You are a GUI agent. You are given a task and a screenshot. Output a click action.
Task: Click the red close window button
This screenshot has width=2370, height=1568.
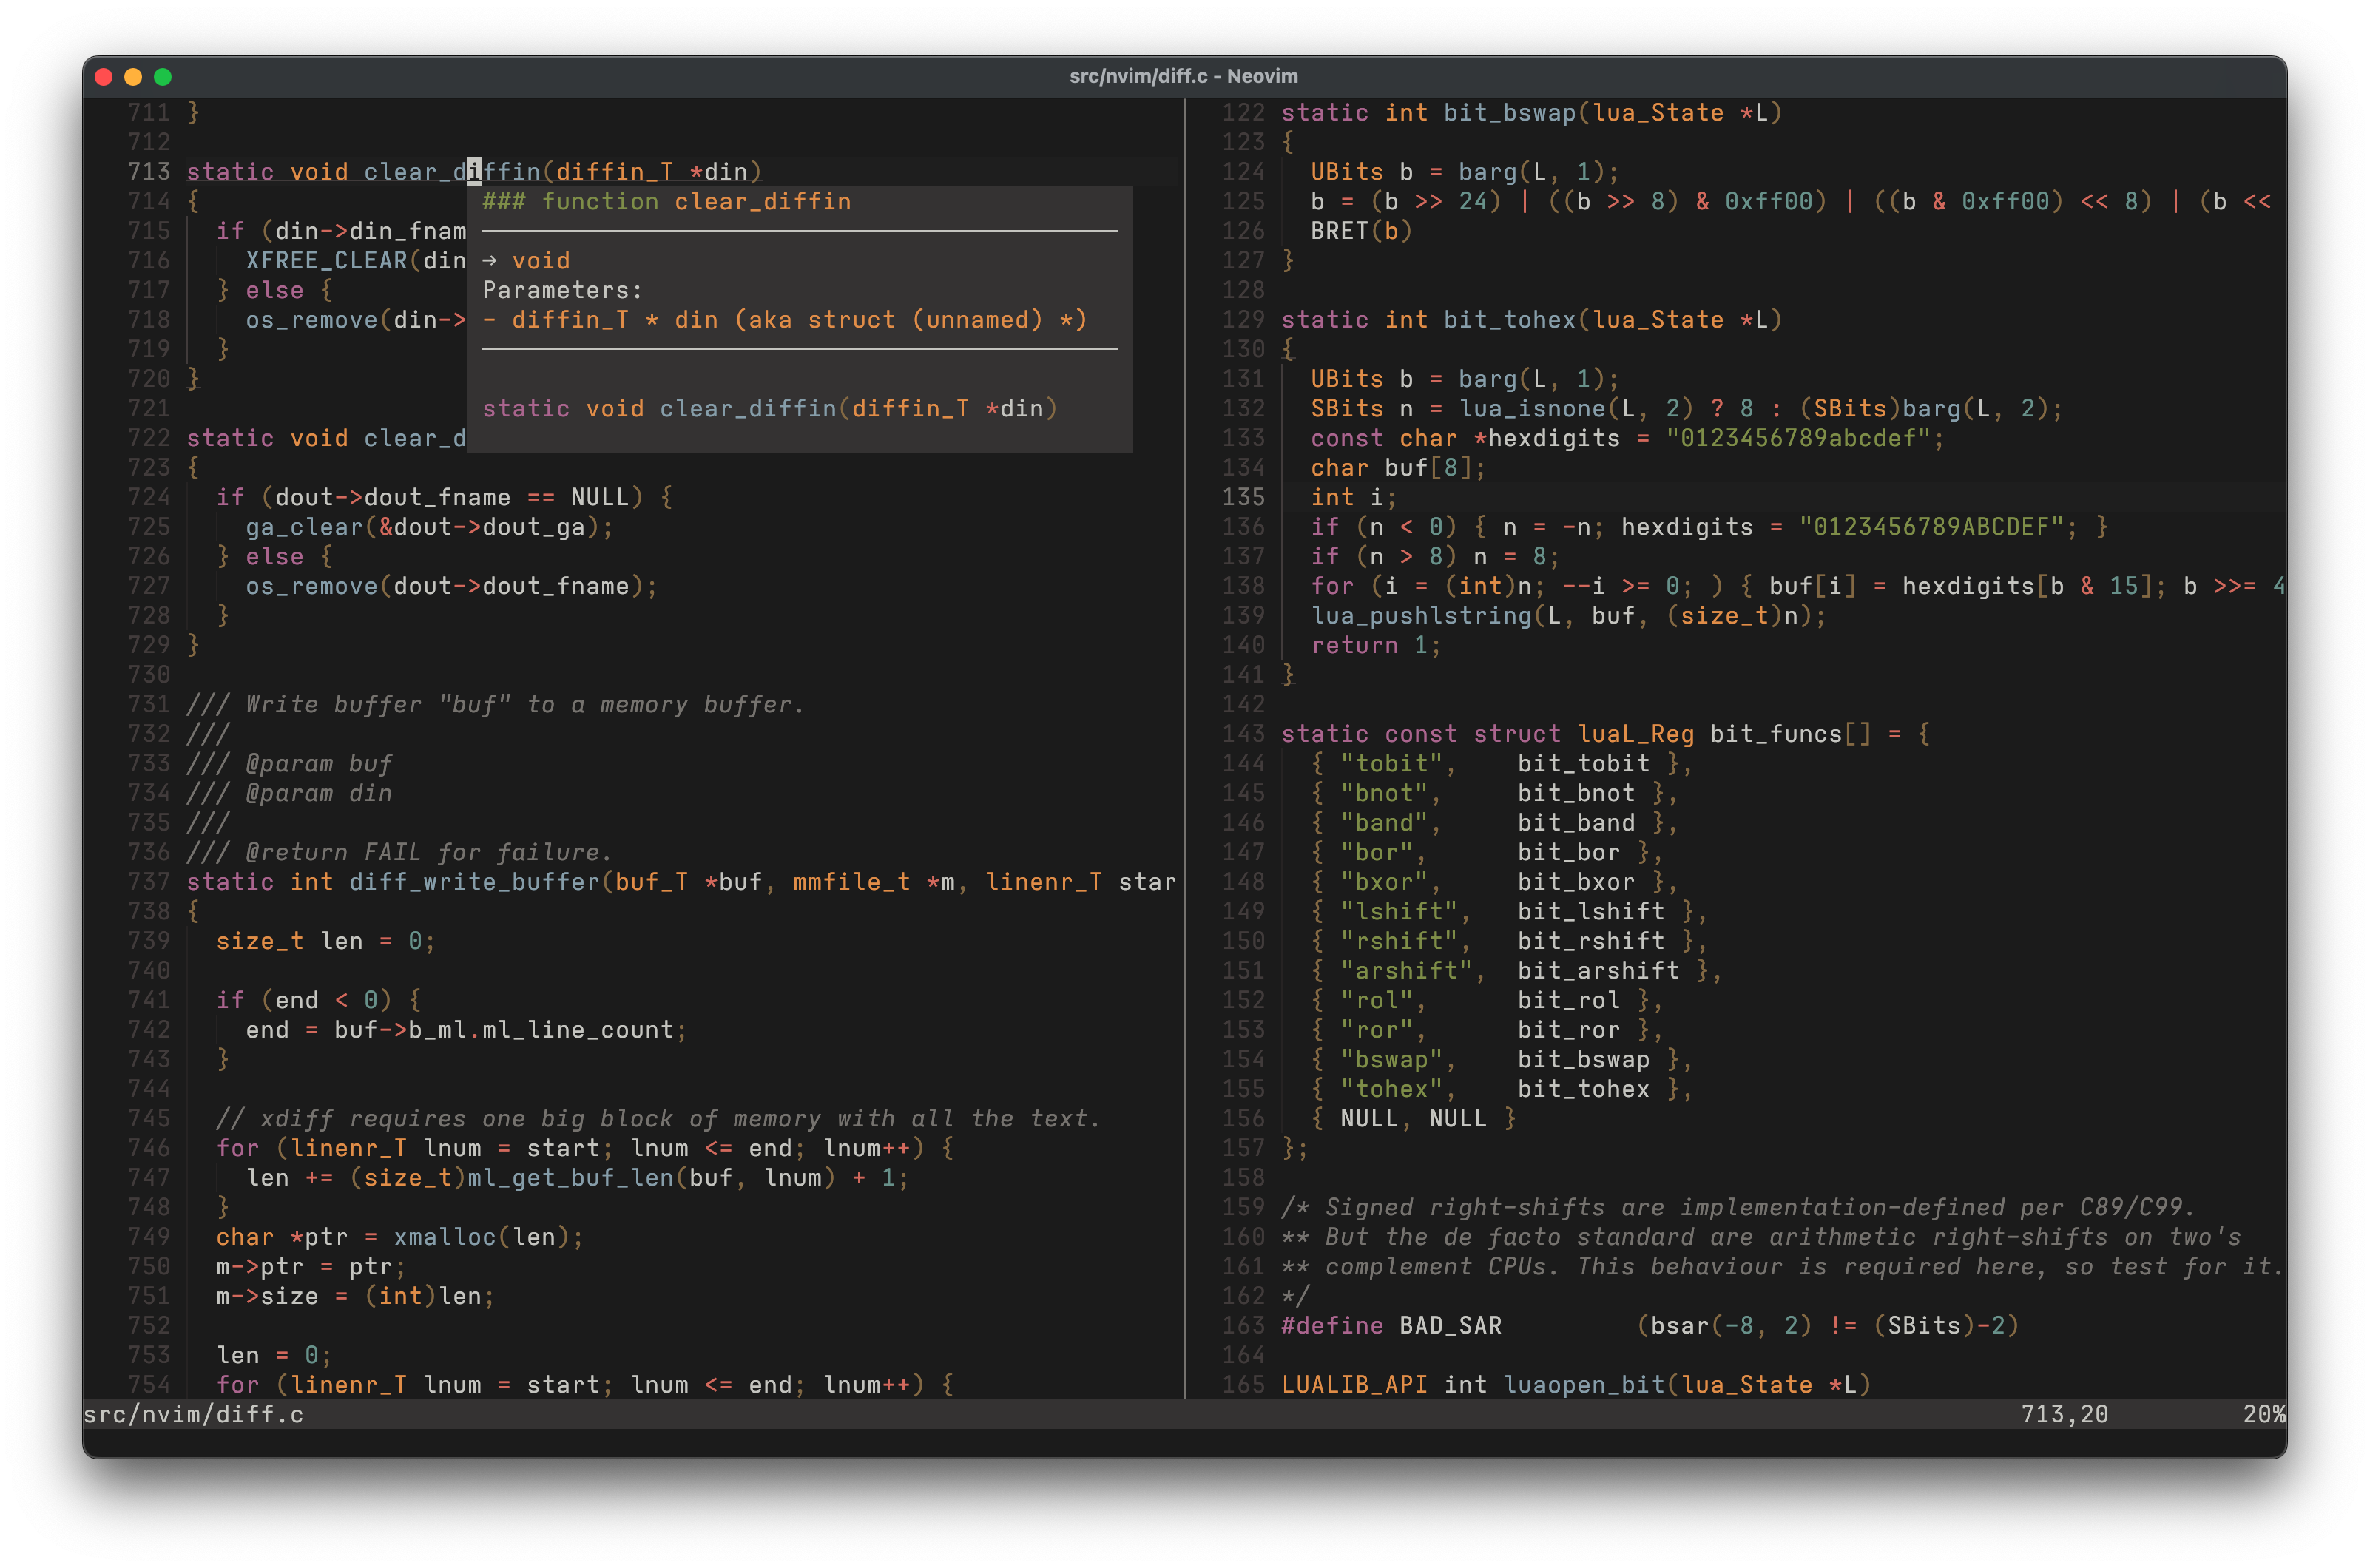click(x=103, y=76)
